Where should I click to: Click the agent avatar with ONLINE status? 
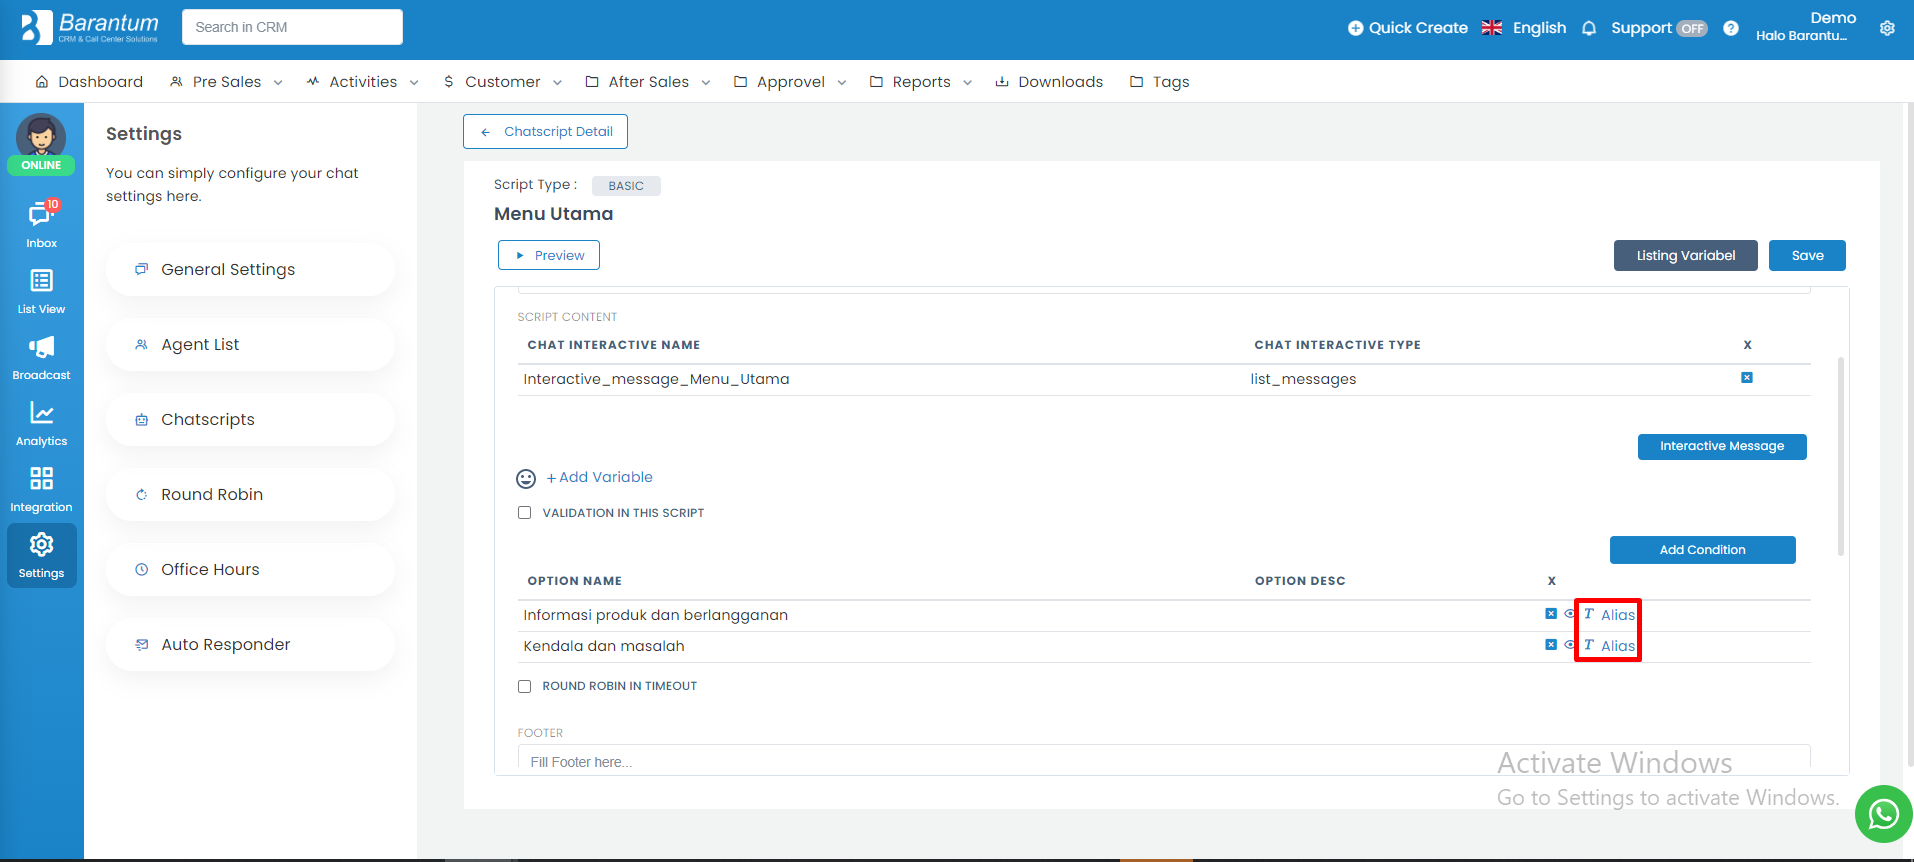click(41, 144)
